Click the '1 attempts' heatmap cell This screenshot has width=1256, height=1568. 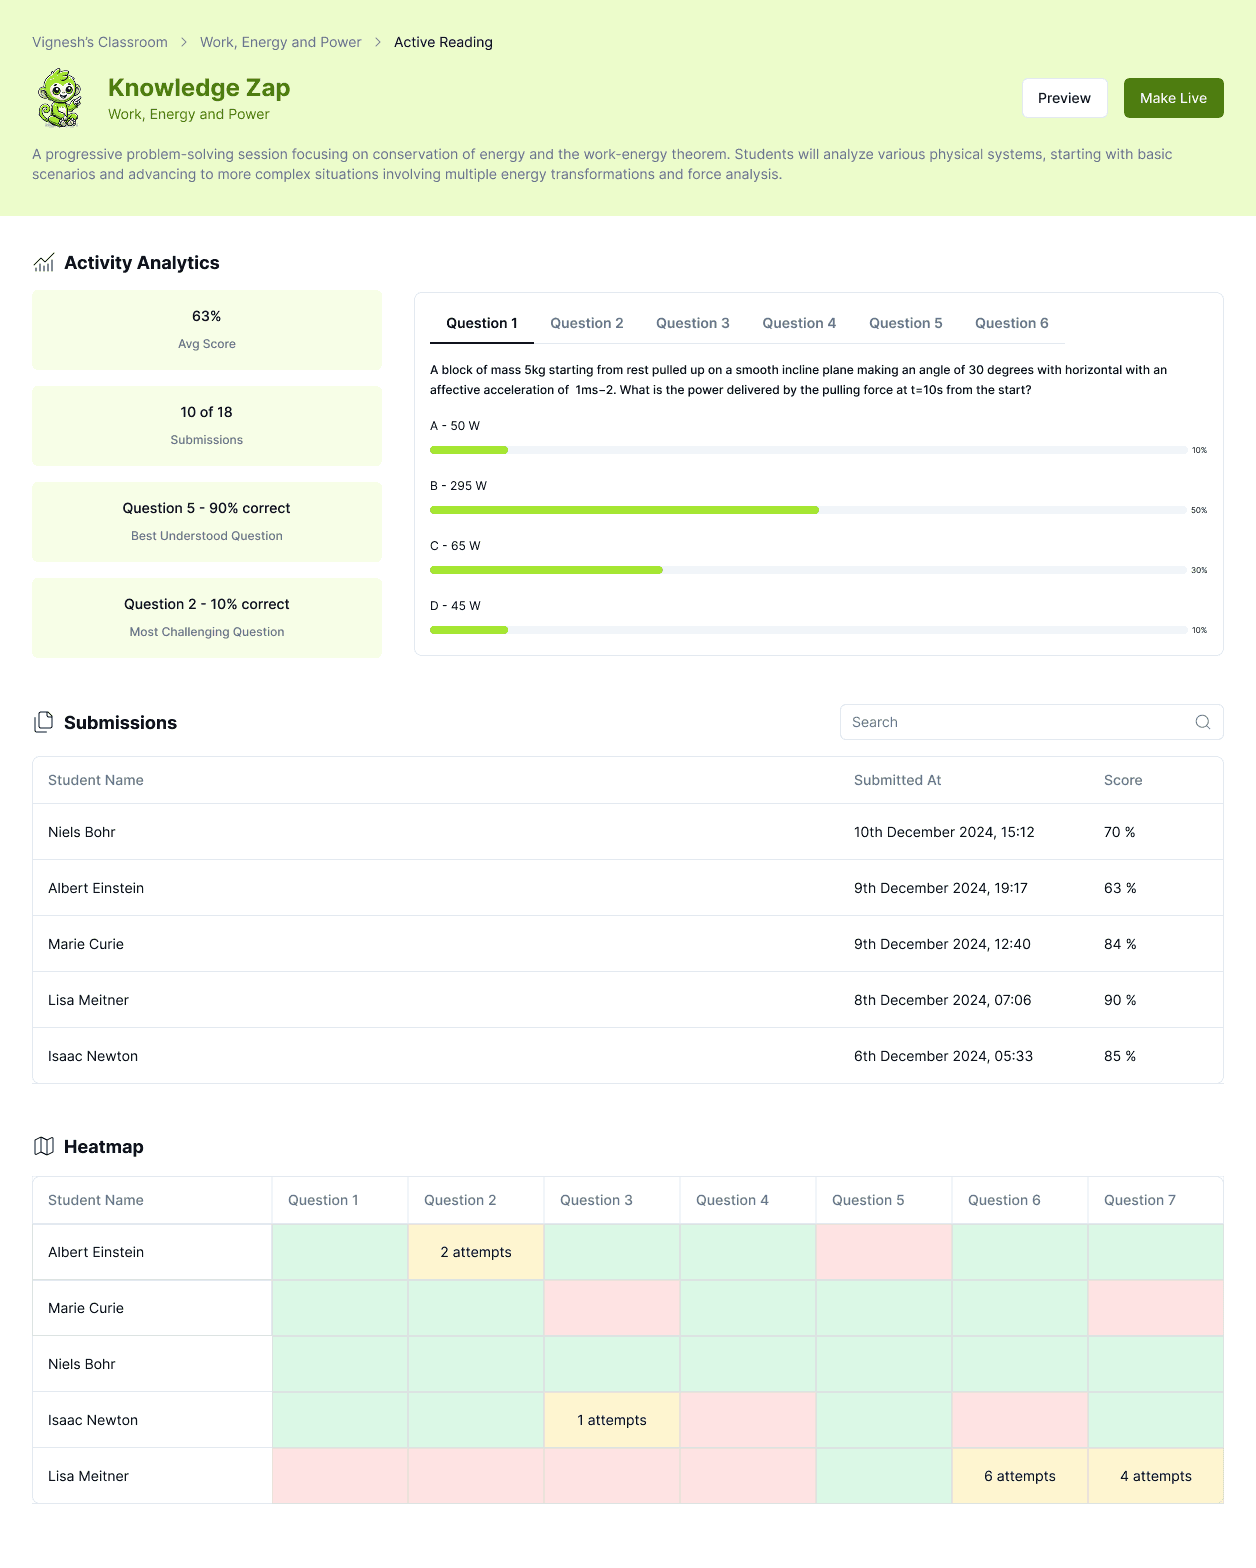pos(612,1420)
